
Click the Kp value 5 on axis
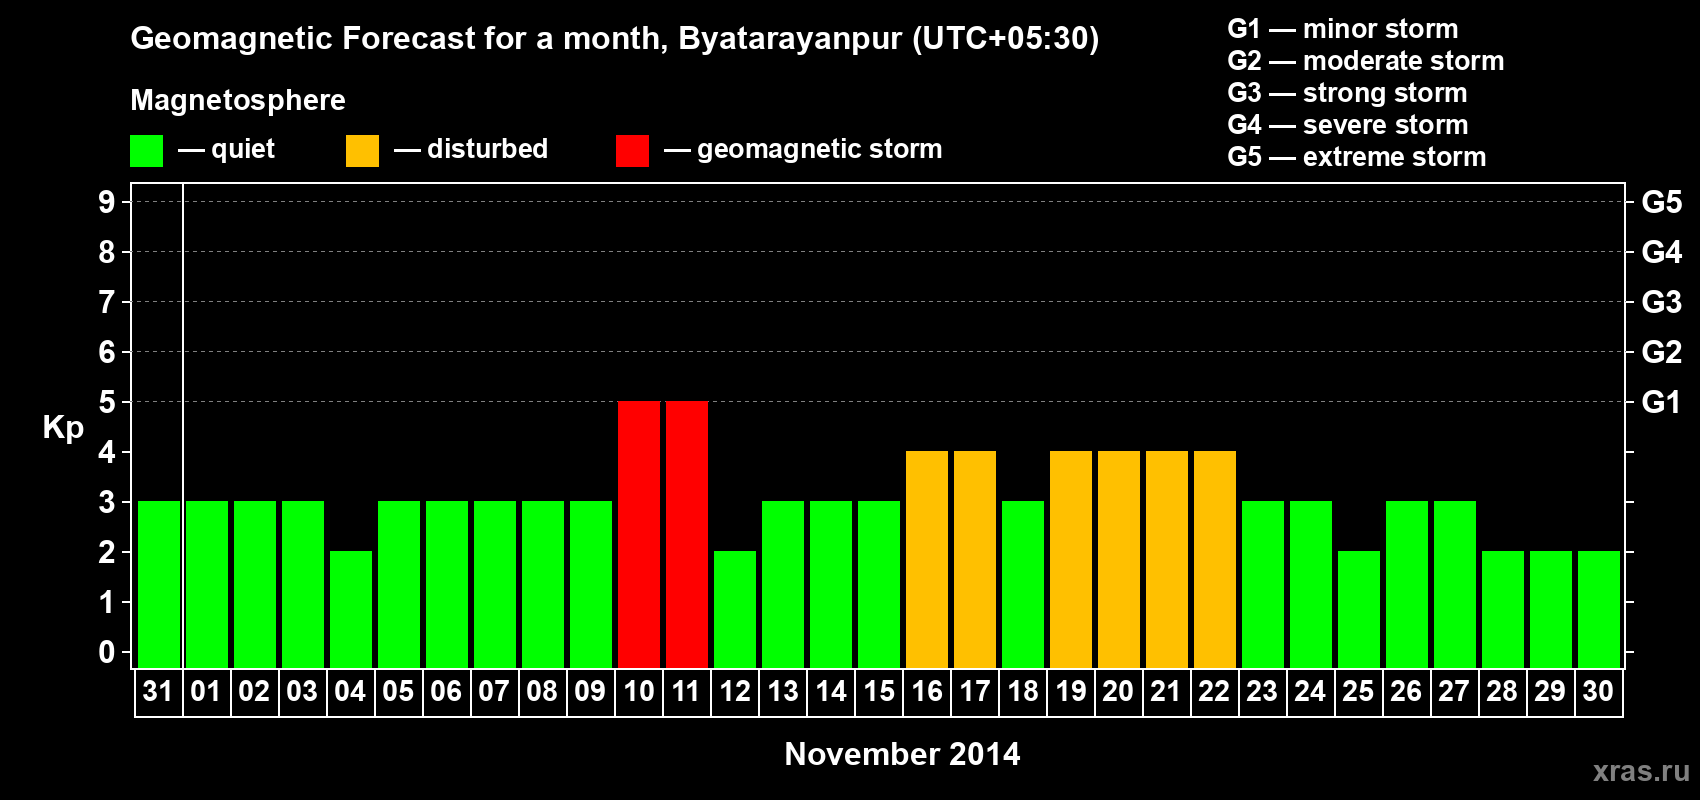(107, 402)
